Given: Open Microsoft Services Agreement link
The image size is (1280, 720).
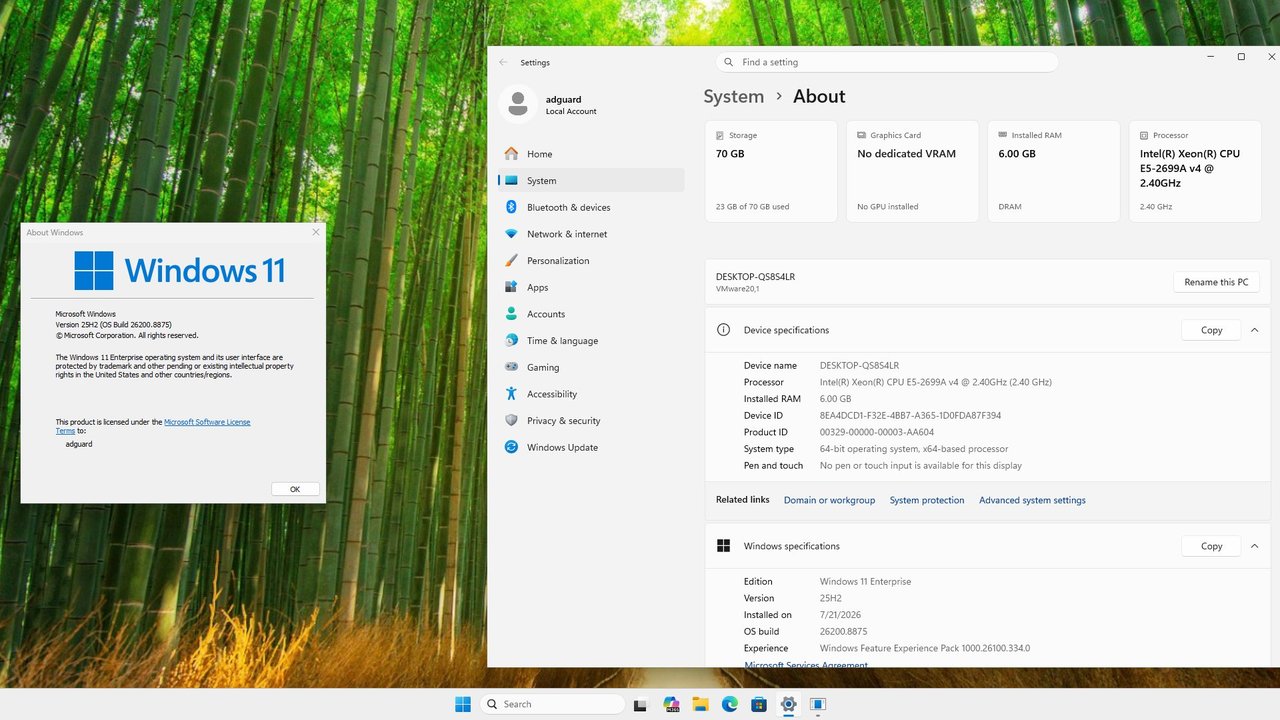Looking at the screenshot, I should click(806, 665).
